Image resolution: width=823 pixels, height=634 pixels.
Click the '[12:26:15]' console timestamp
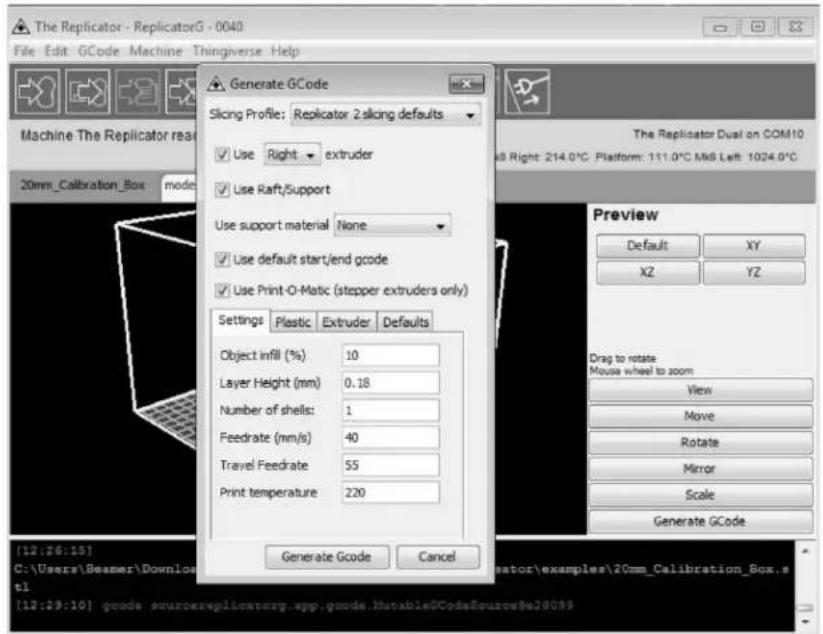point(54,551)
